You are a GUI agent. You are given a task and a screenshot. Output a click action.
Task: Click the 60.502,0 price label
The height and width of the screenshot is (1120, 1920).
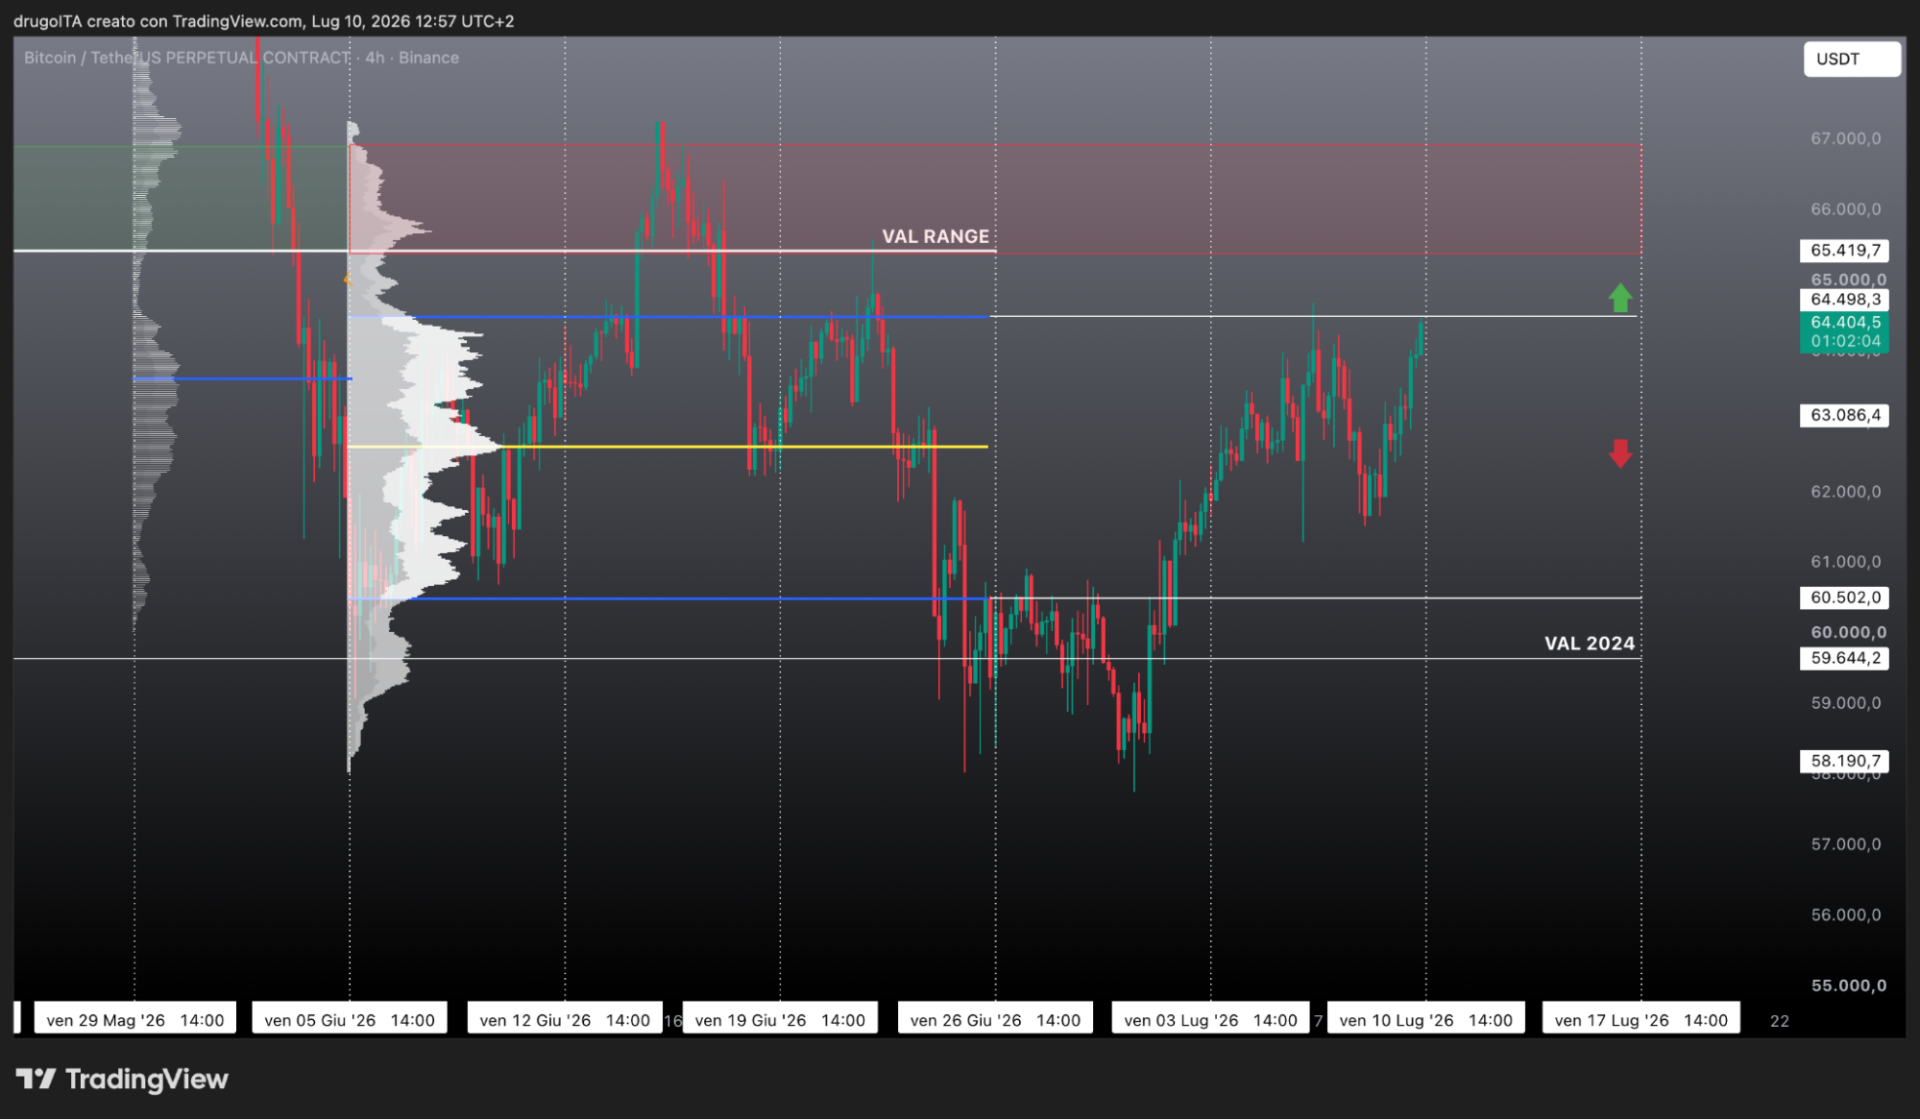[1844, 597]
